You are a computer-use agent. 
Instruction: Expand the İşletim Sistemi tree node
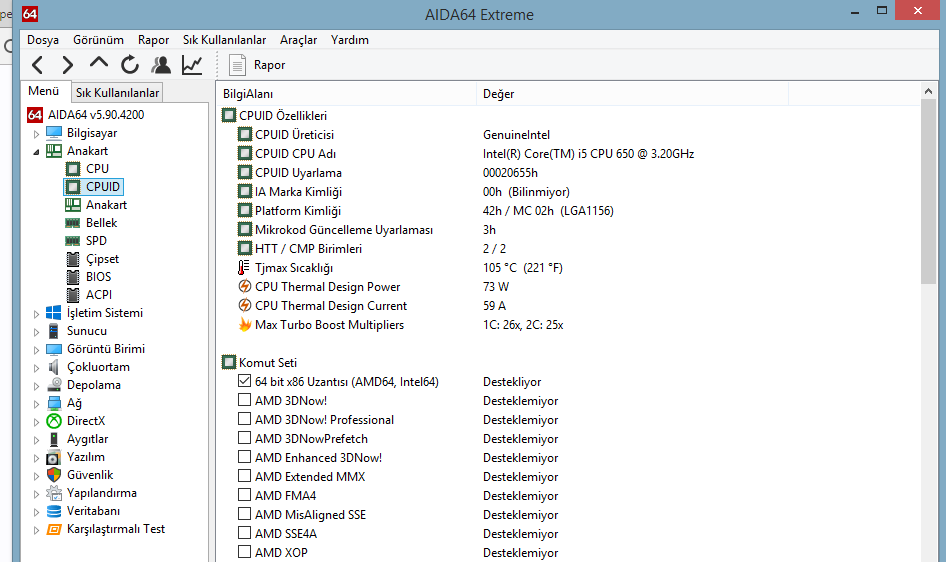pos(37,313)
